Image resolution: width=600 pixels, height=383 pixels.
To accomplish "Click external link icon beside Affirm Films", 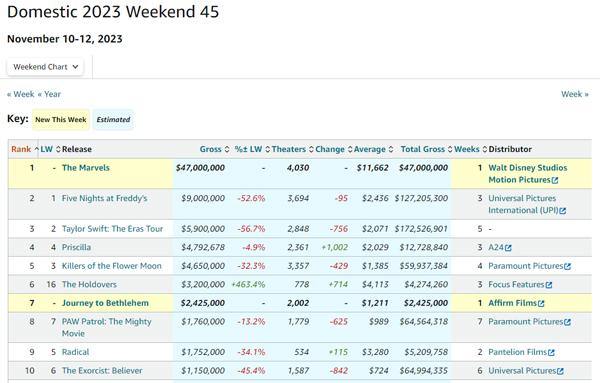I will click(x=541, y=304).
